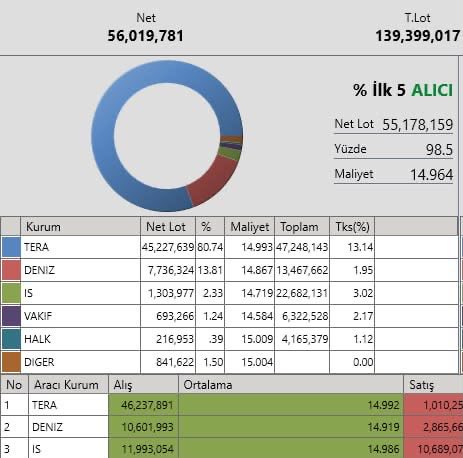463x458 pixels.
Task: Click the IS alış value 11,993,054
Action: pos(147,449)
